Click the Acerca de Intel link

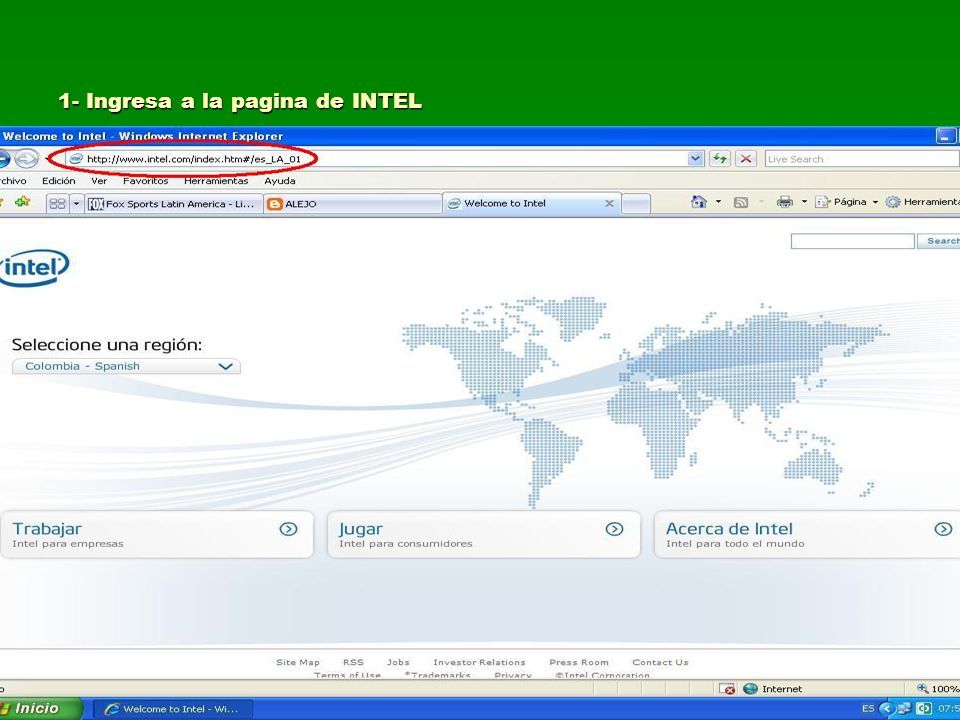pyautogui.click(x=729, y=528)
